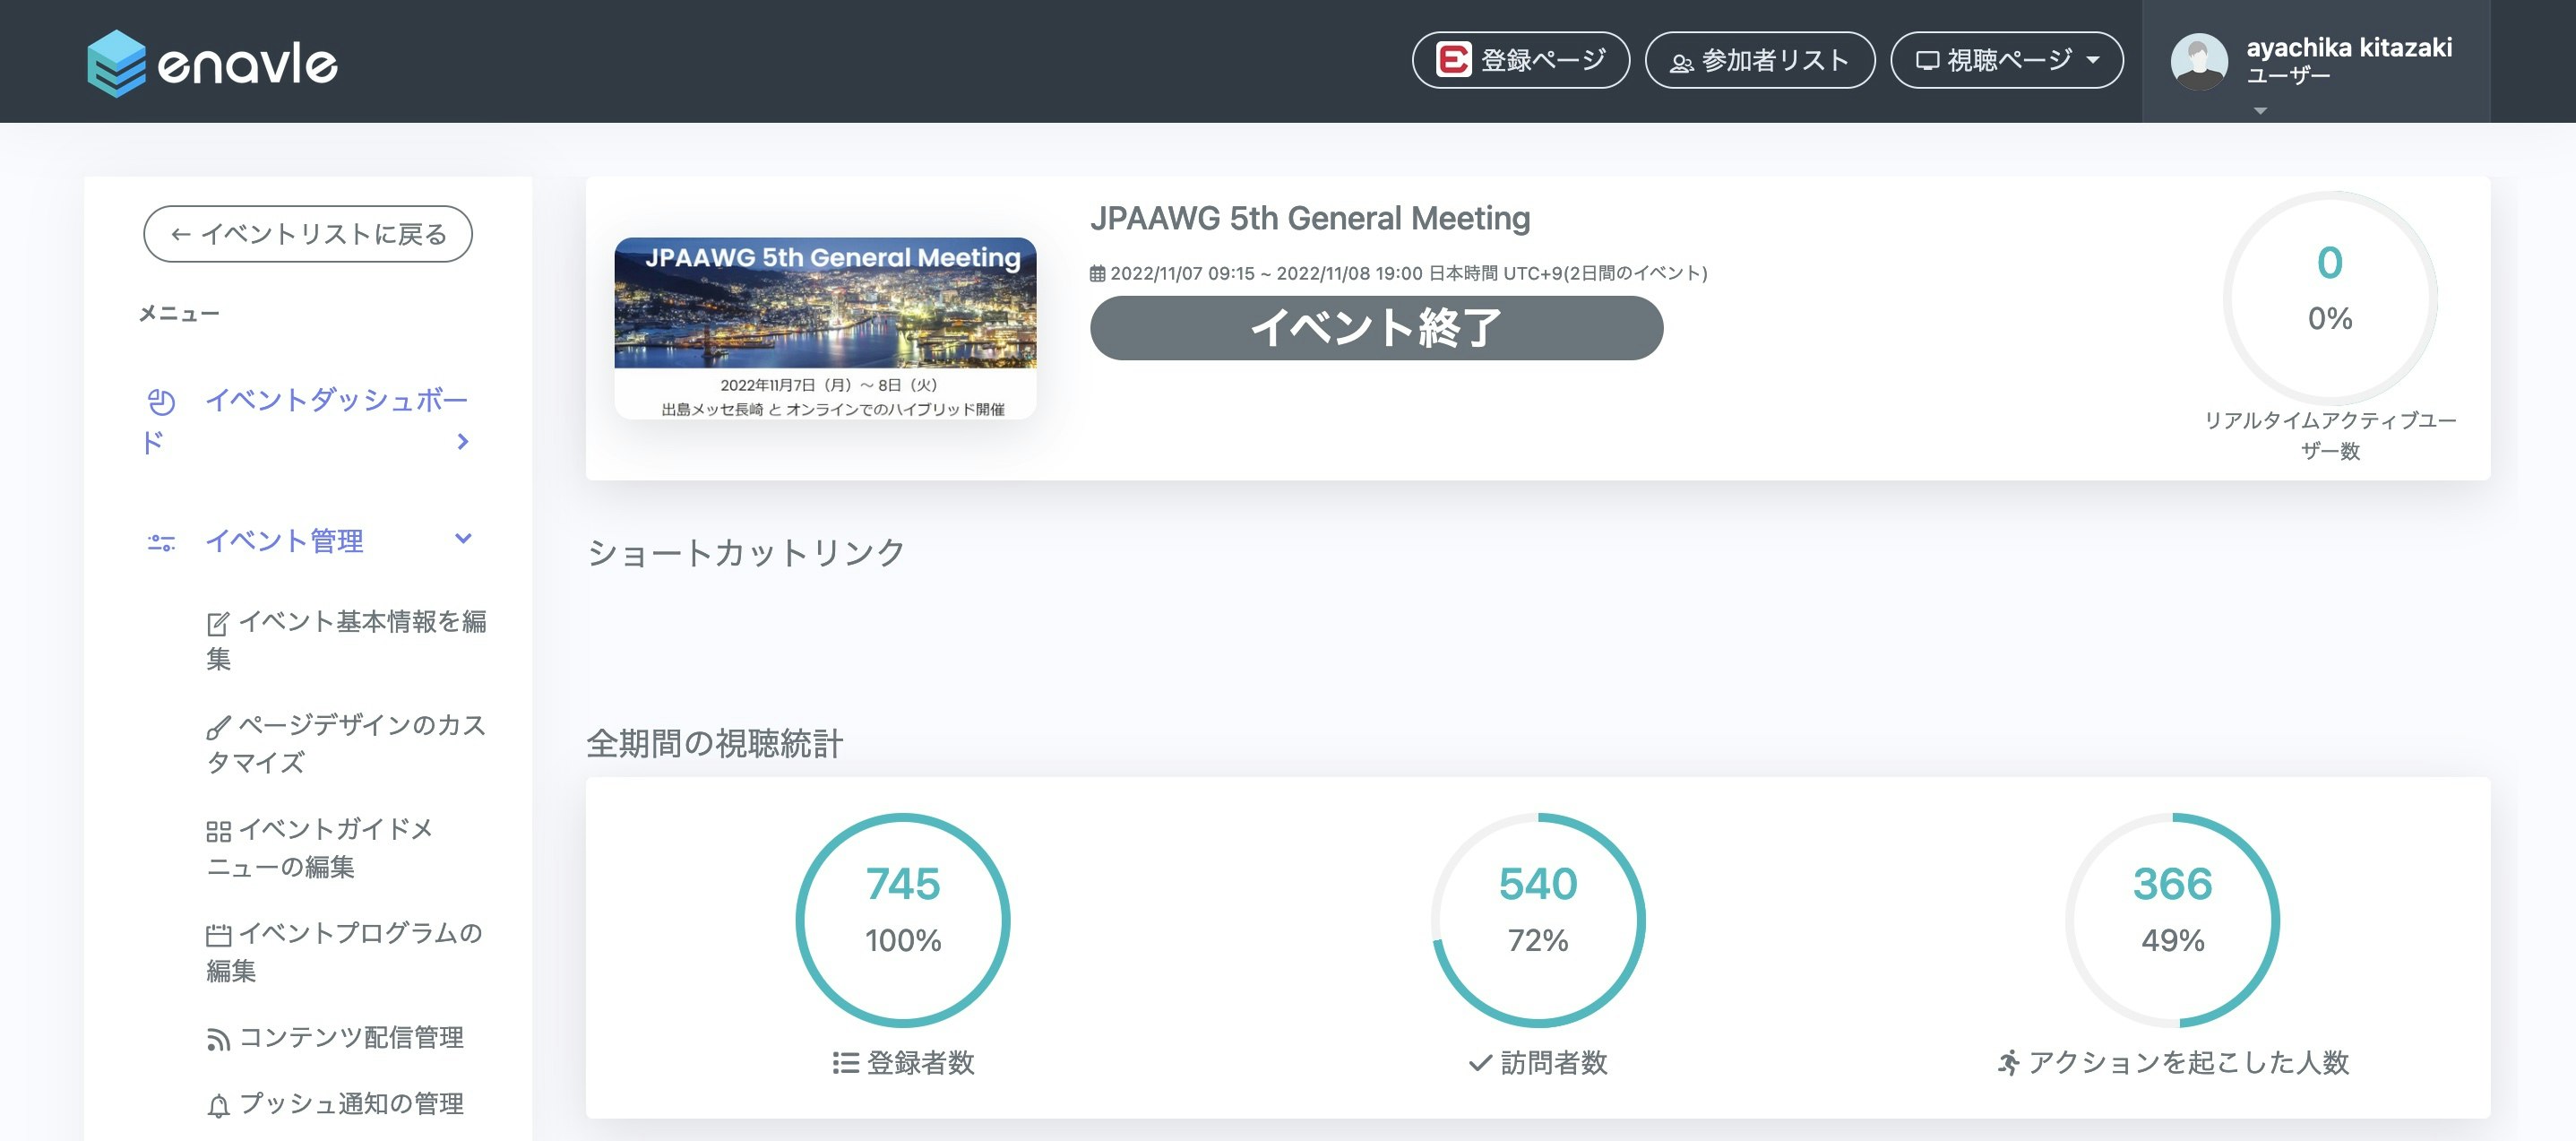Click the participants list people icon
Image resolution: width=2576 pixels, height=1141 pixels.
coord(1682,62)
